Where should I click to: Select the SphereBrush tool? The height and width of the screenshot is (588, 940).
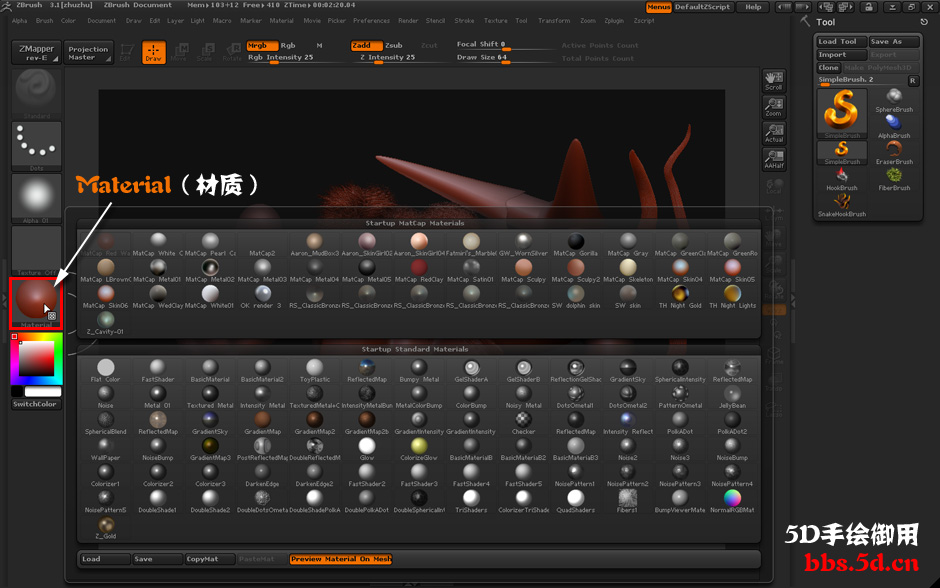pyautogui.click(x=894, y=100)
